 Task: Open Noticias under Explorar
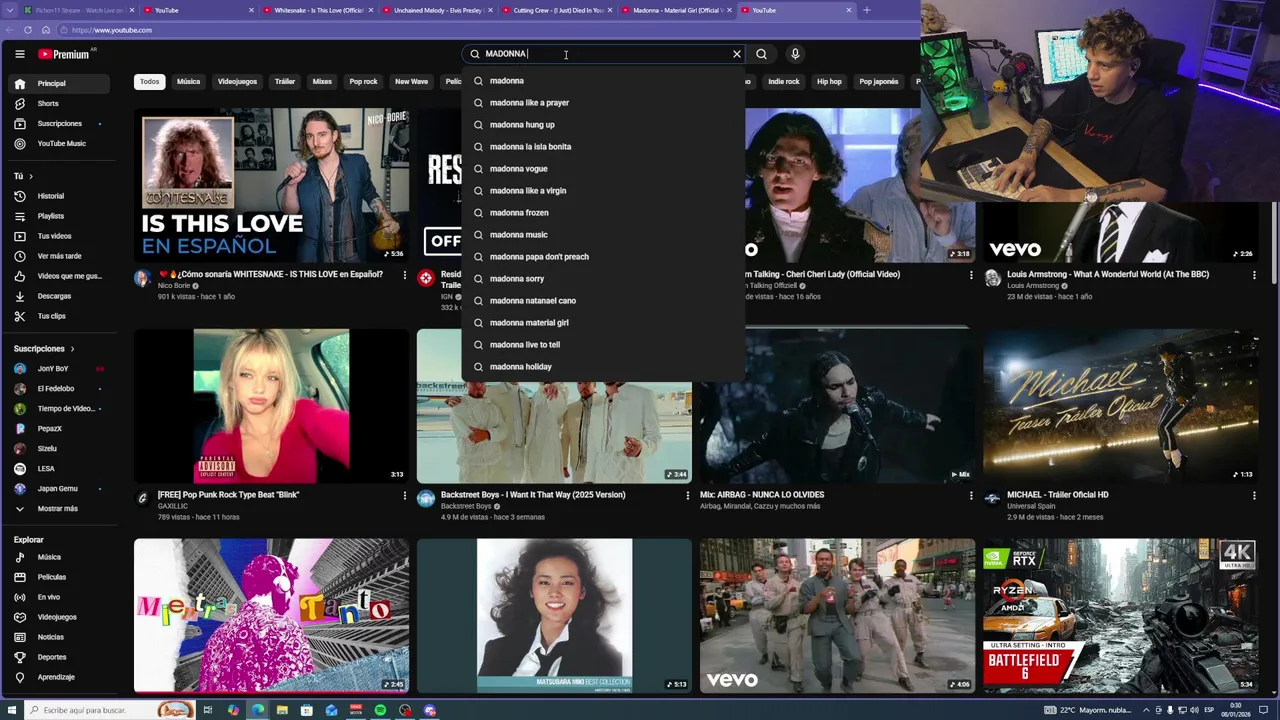[60, 637]
